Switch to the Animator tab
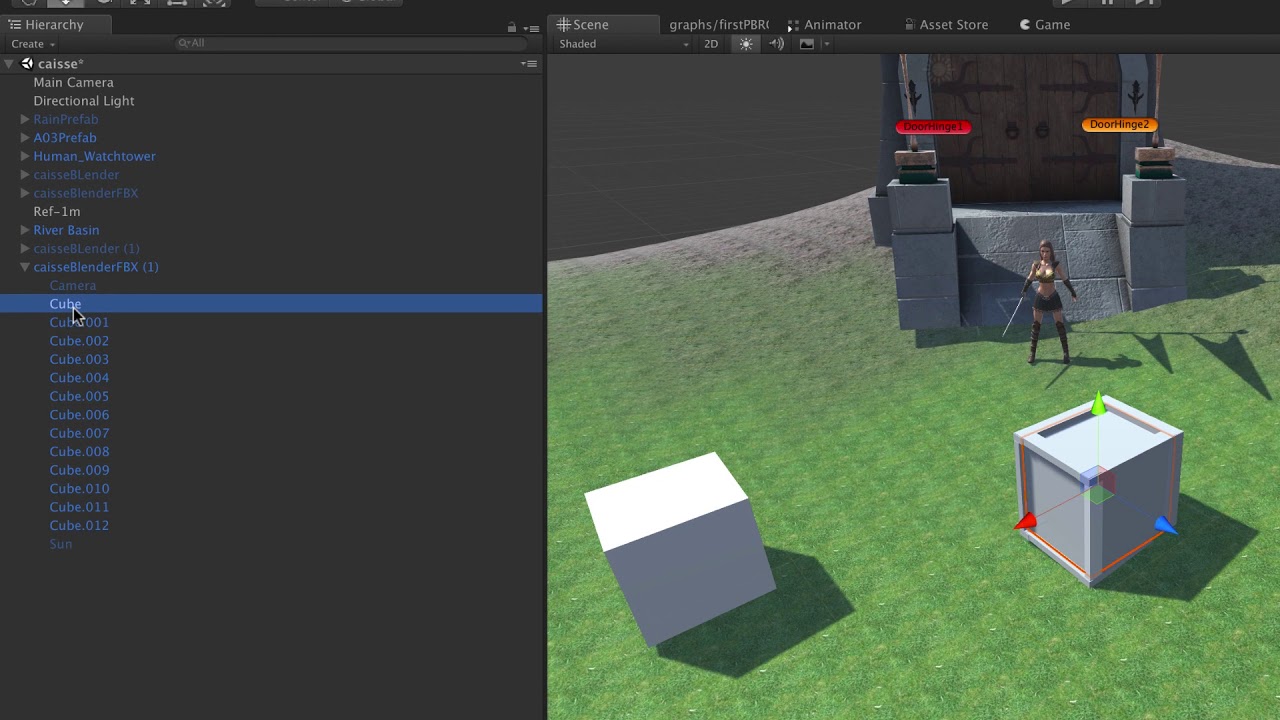This screenshot has height=720, width=1280. (824, 25)
